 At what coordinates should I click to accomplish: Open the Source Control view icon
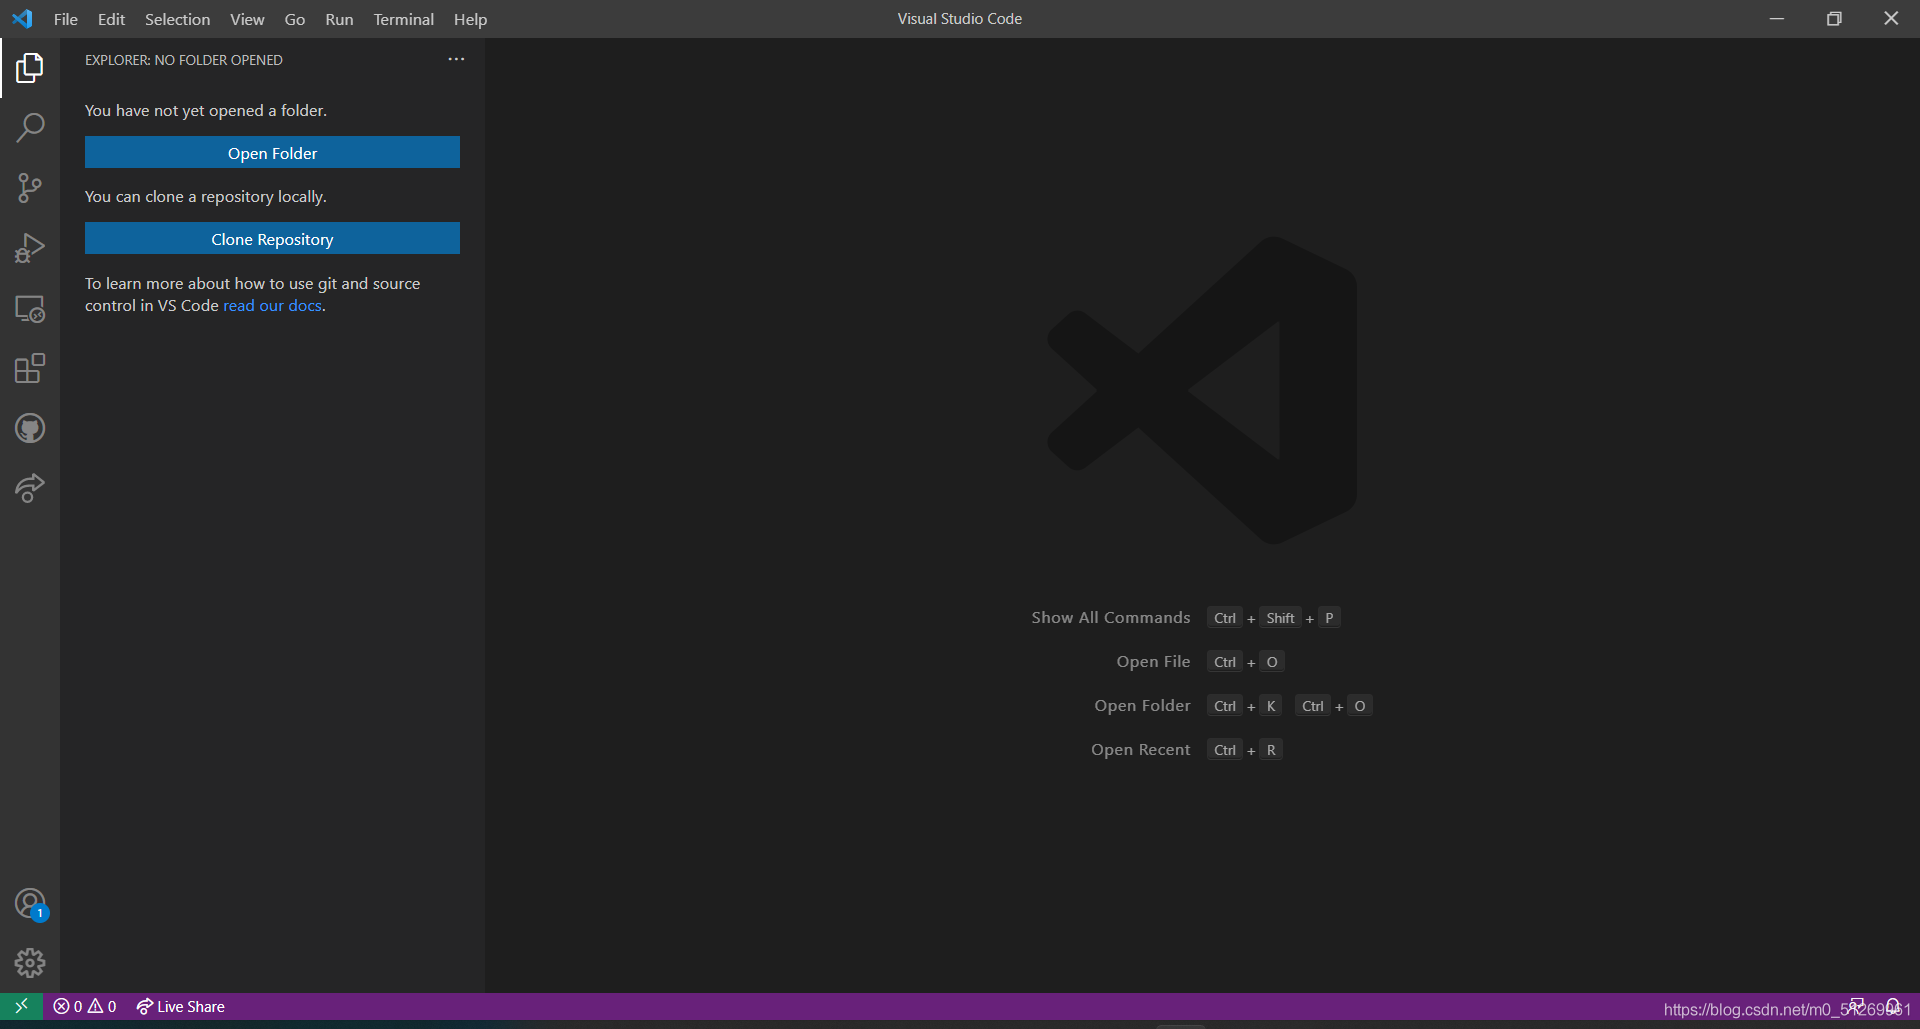(x=30, y=188)
